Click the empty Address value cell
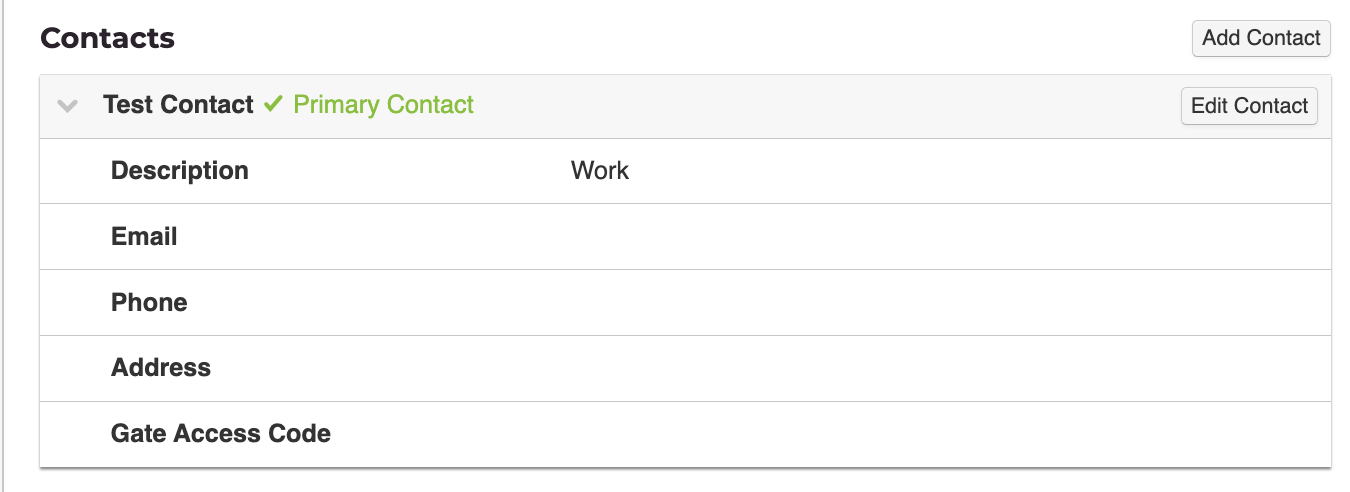1350x492 pixels. point(800,368)
